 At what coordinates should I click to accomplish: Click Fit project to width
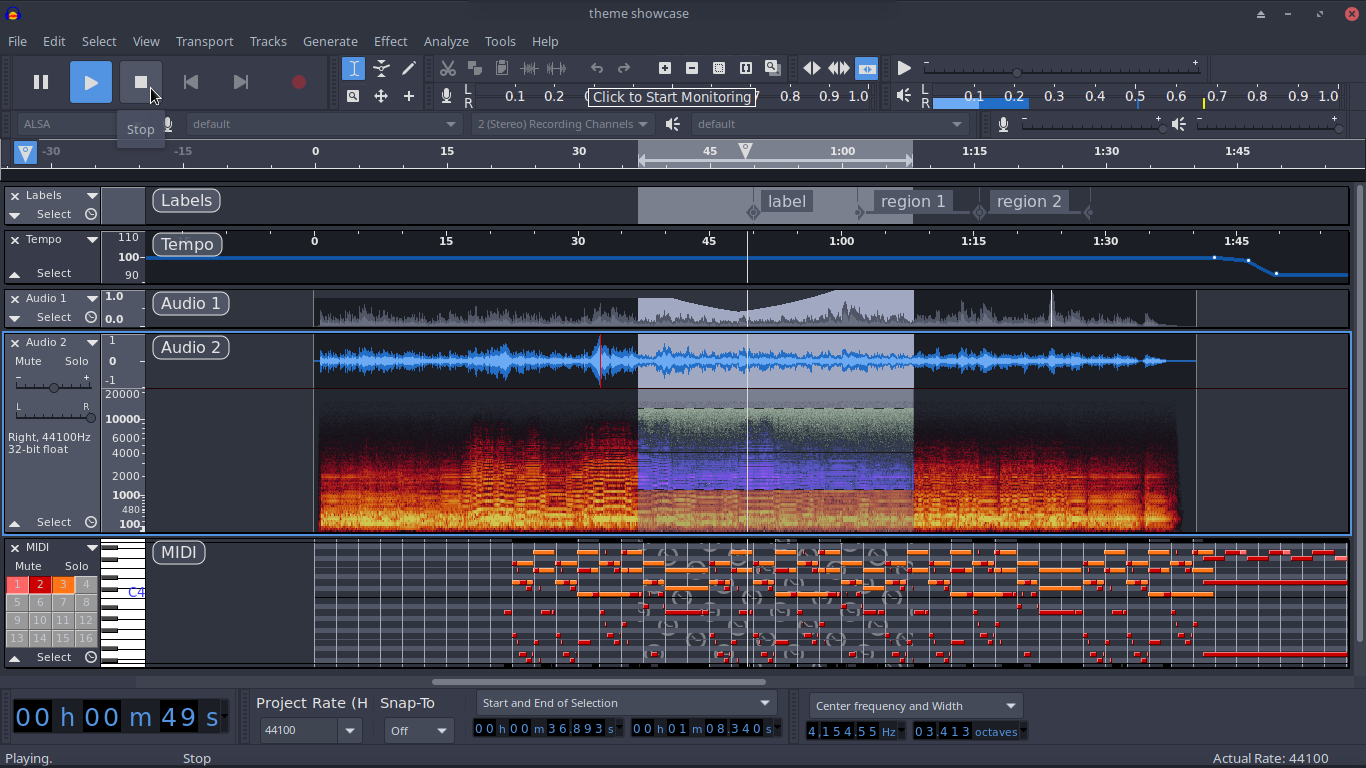[x=746, y=68]
